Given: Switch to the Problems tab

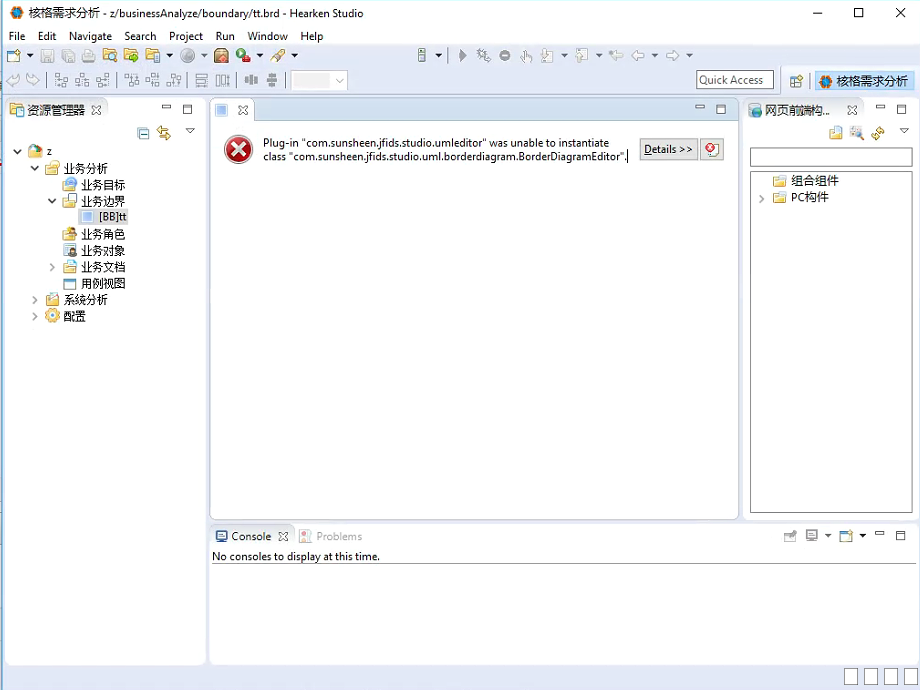Looking at the screenshot, I should tap(338, 537).
